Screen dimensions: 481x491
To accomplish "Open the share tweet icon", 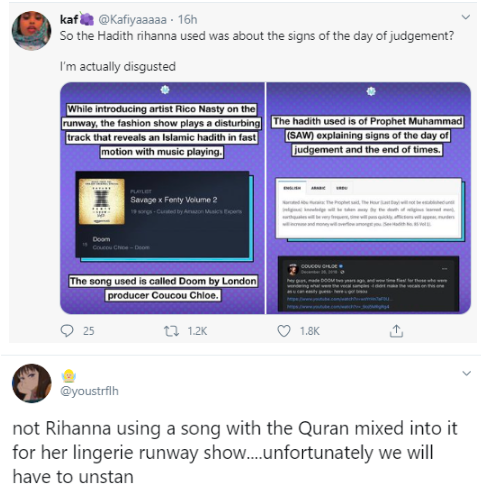I will (396, 331).
